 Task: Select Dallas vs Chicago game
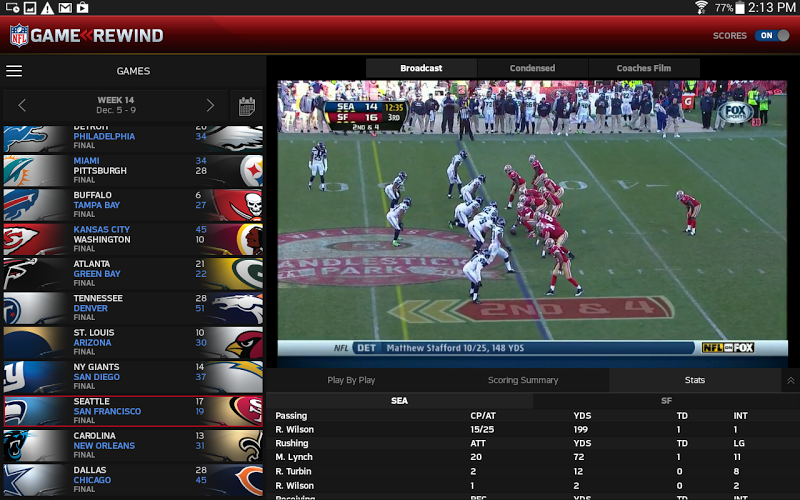coord(133,480)
